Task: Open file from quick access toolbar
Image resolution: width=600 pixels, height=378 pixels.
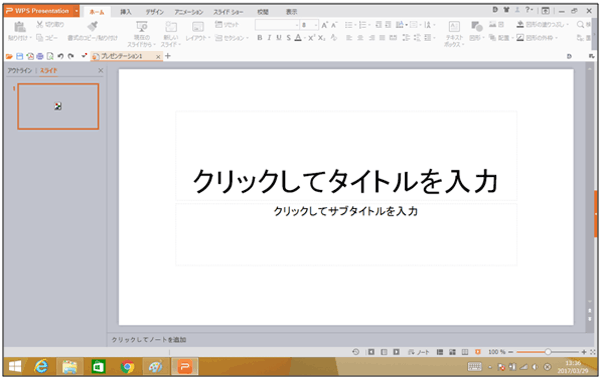Action: click(9, 56)
